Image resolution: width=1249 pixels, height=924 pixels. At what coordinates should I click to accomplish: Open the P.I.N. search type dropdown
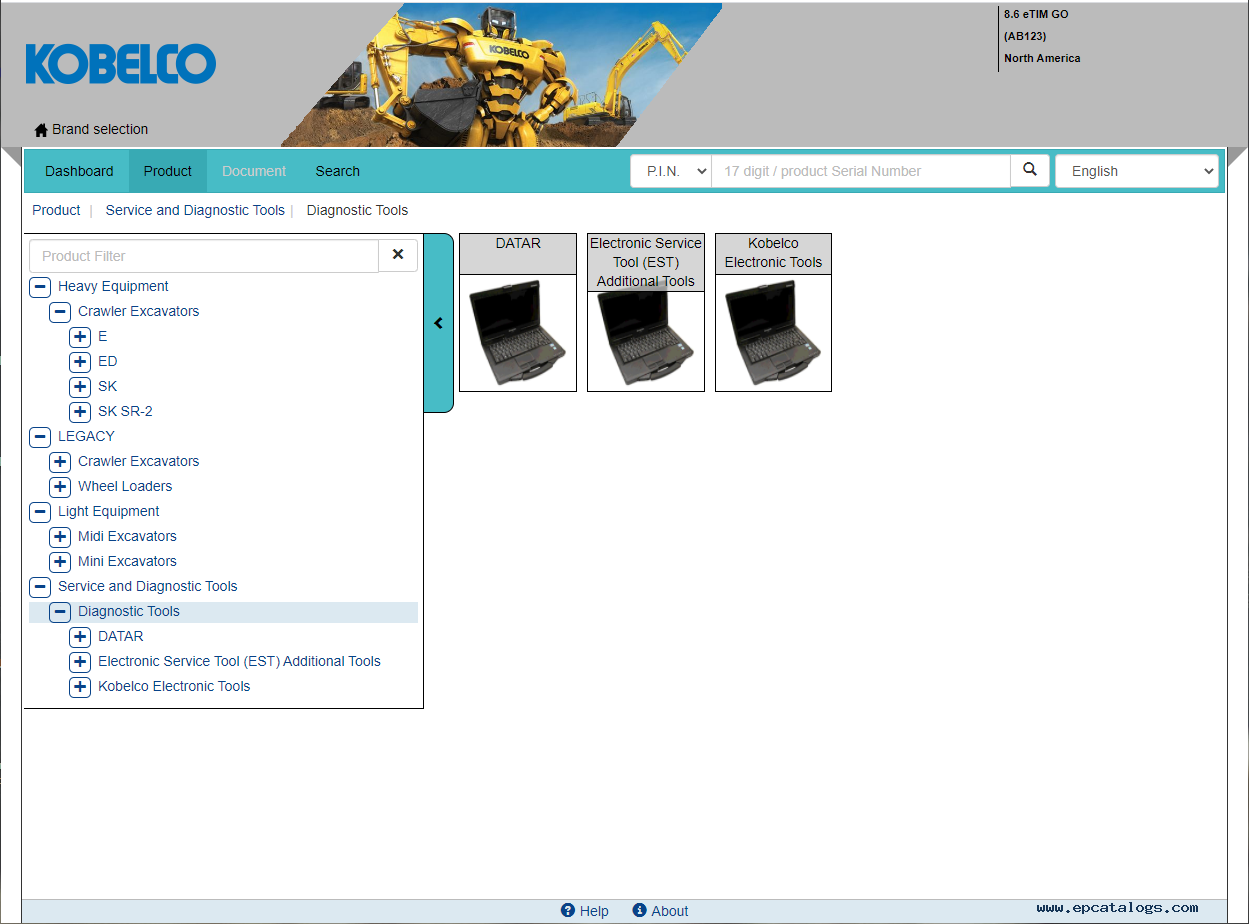670,171
